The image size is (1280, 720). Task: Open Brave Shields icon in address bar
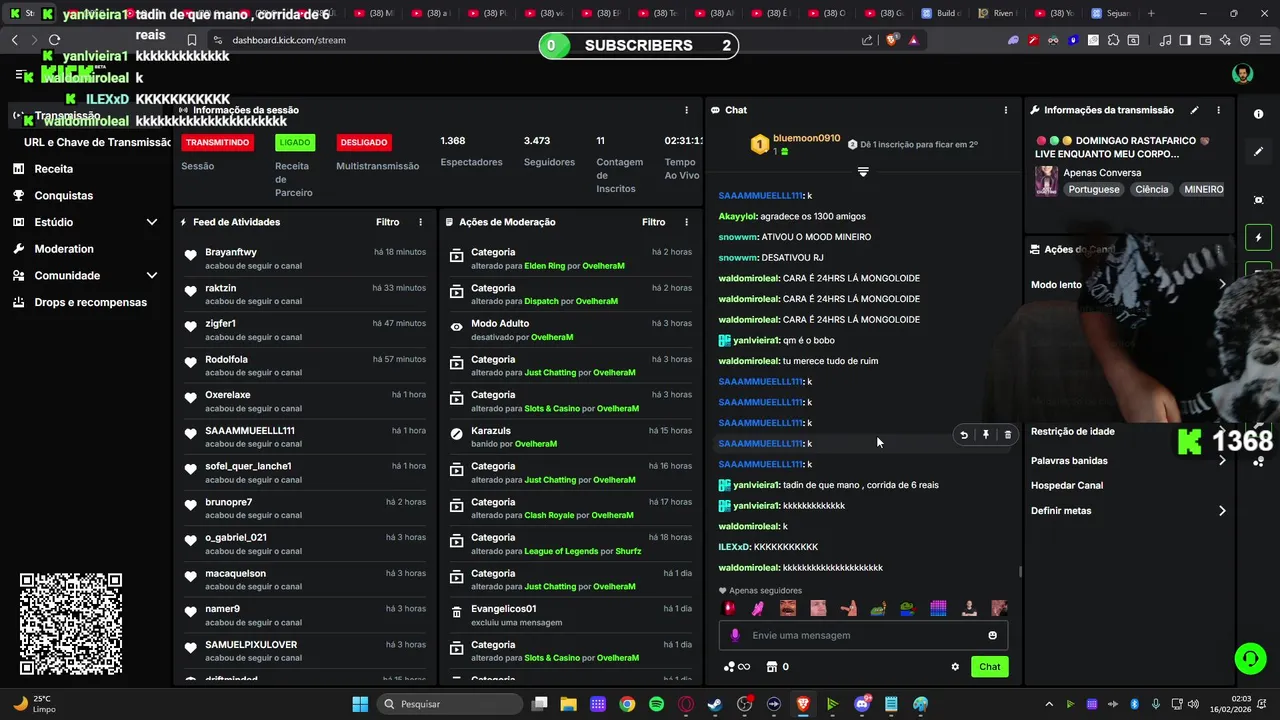892,40
